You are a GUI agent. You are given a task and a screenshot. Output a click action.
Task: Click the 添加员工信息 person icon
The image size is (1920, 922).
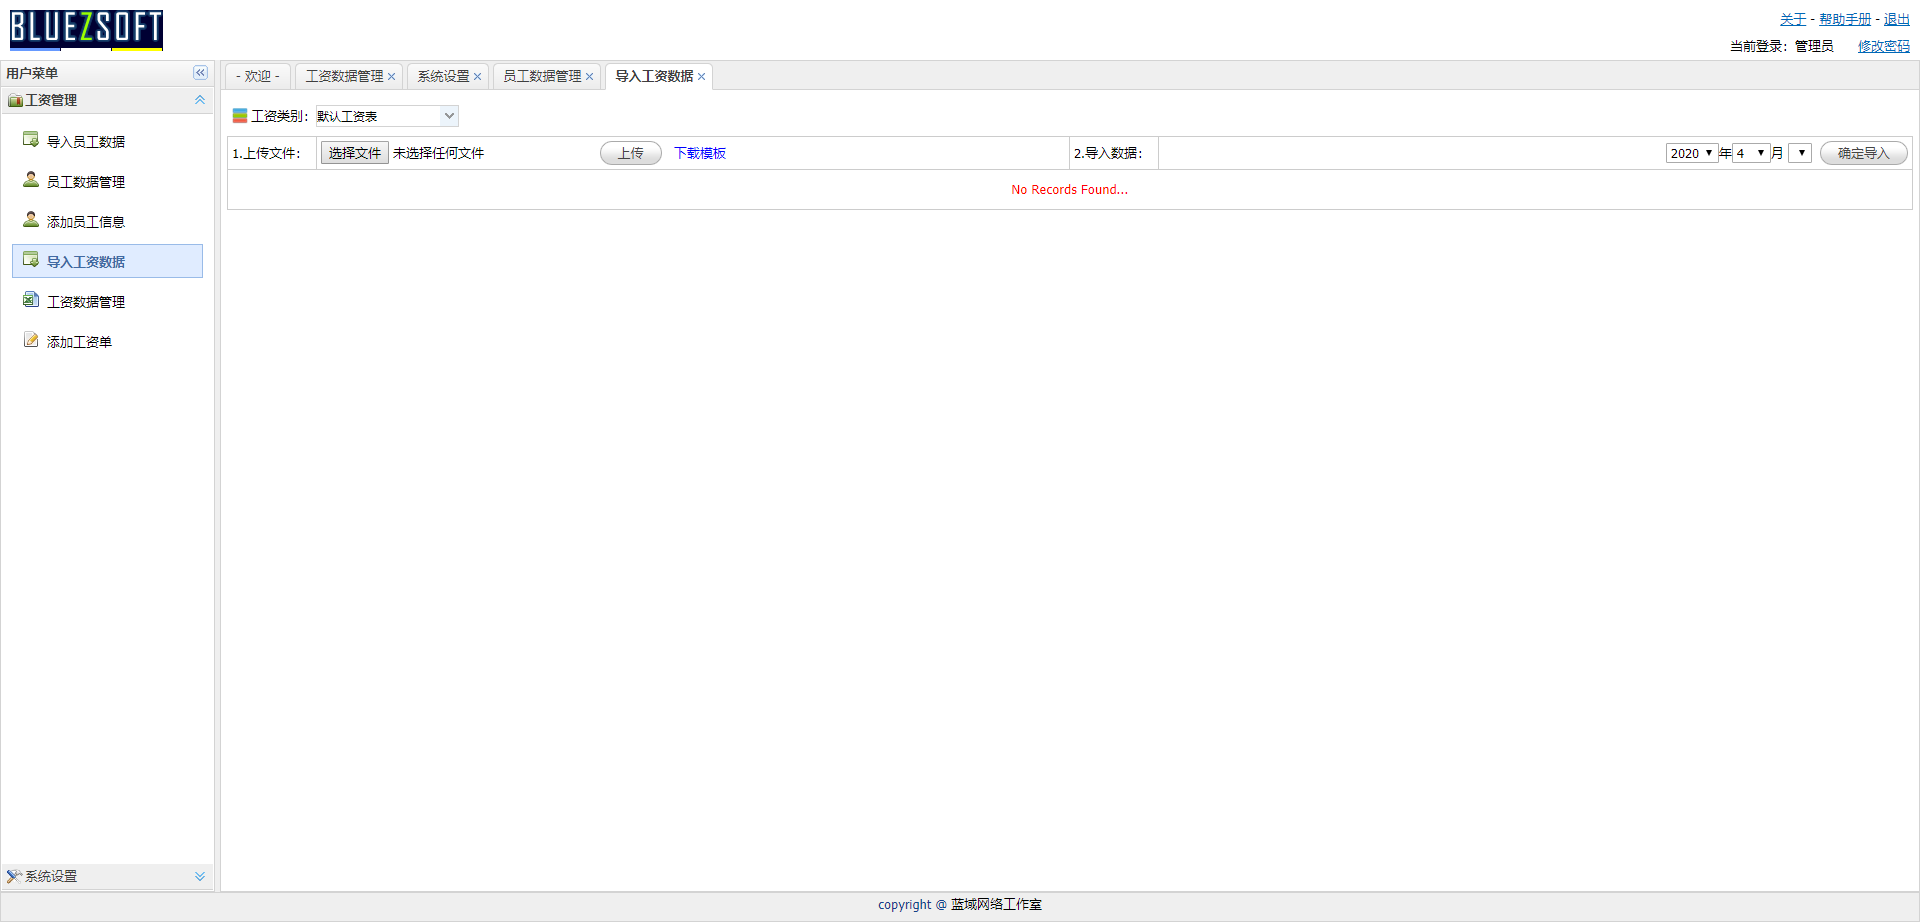click(31, 220)
